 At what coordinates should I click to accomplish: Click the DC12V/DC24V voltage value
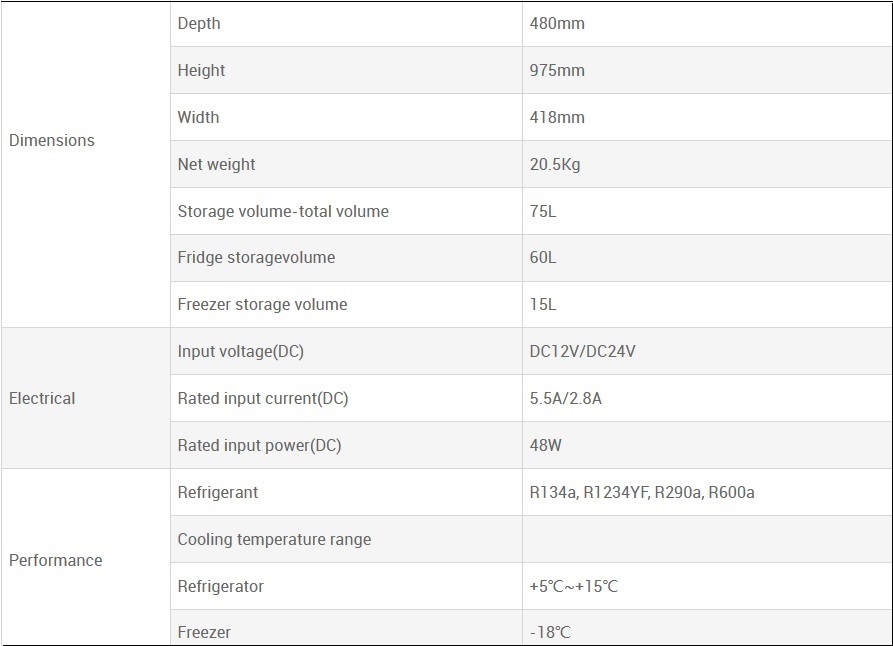[583, 351]
